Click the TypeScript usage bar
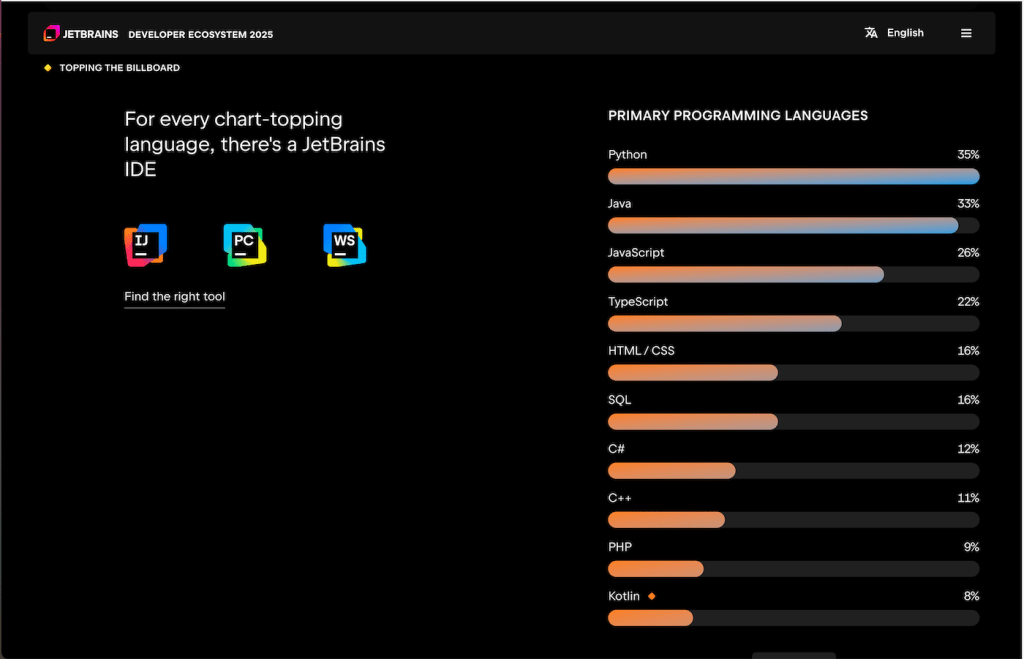This screenshot has width=1024, height=659. pyautogui.click(x=793, y=324)
